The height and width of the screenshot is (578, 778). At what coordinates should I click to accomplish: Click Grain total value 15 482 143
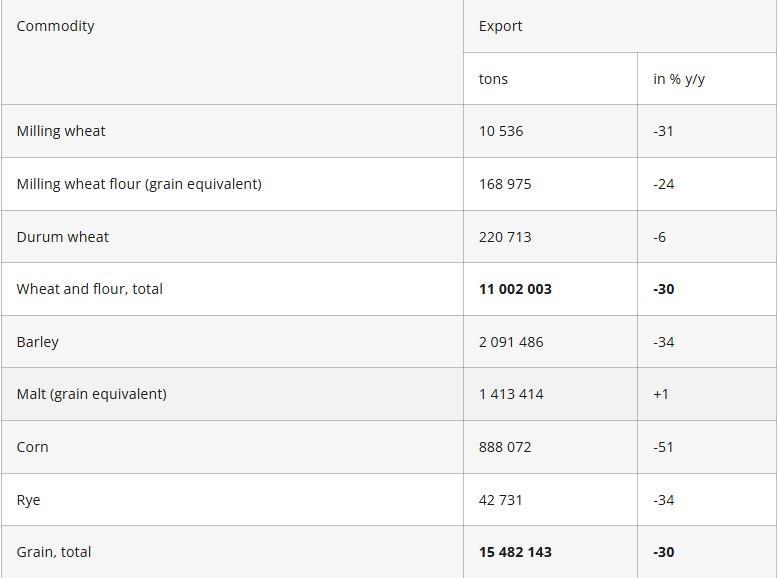point(515,552)
